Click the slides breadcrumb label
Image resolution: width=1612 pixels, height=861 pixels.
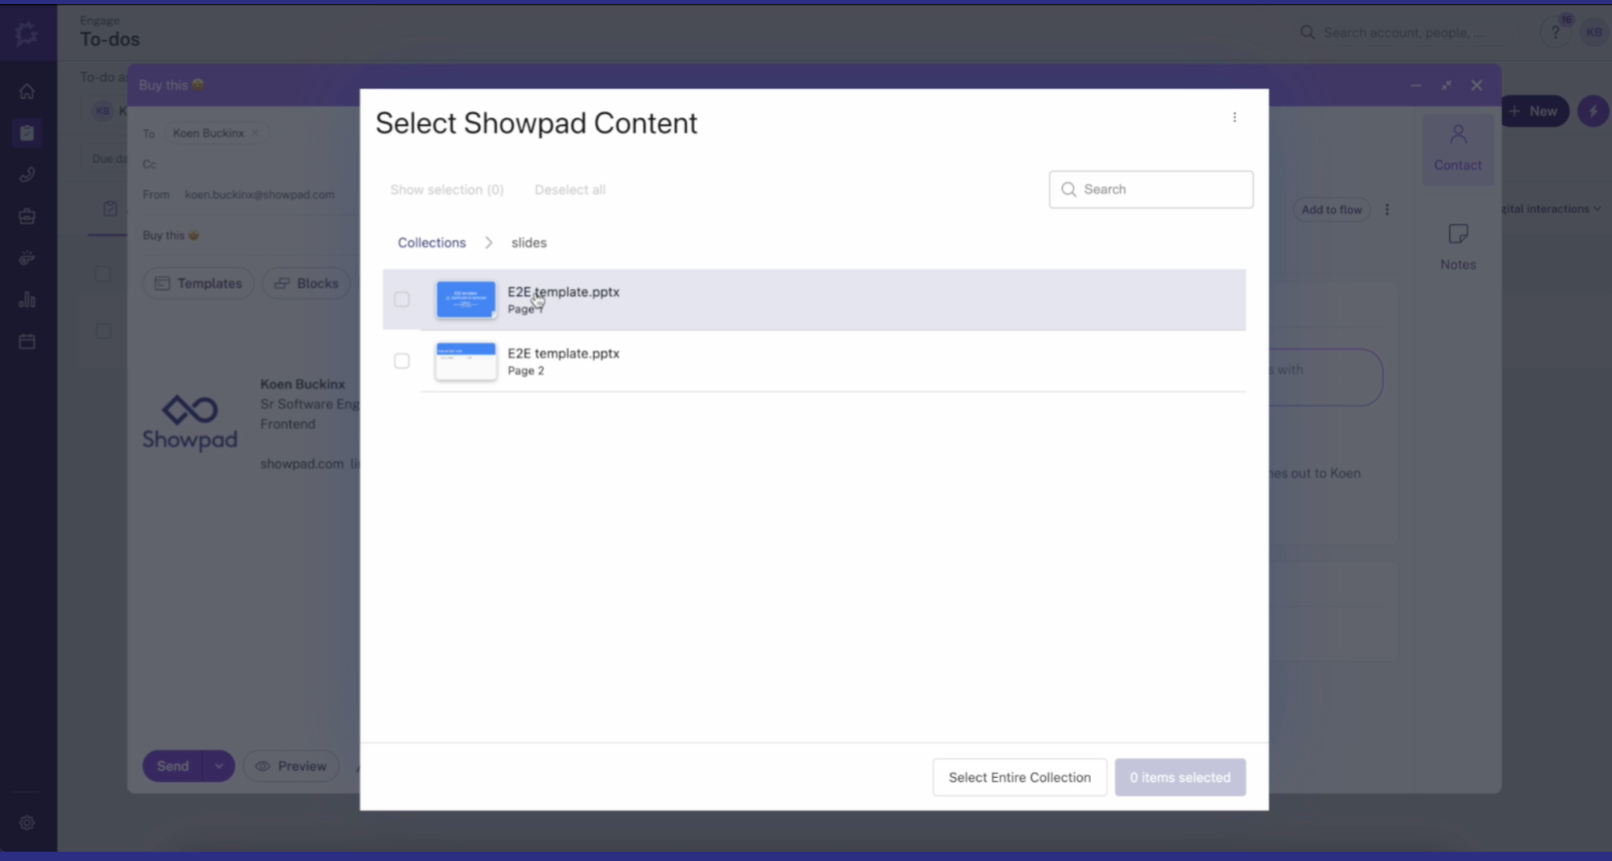click(529, 243)
